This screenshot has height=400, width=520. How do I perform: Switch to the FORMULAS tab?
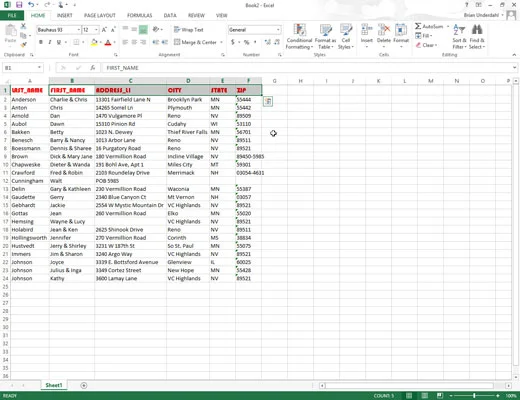tap(139, 15)
